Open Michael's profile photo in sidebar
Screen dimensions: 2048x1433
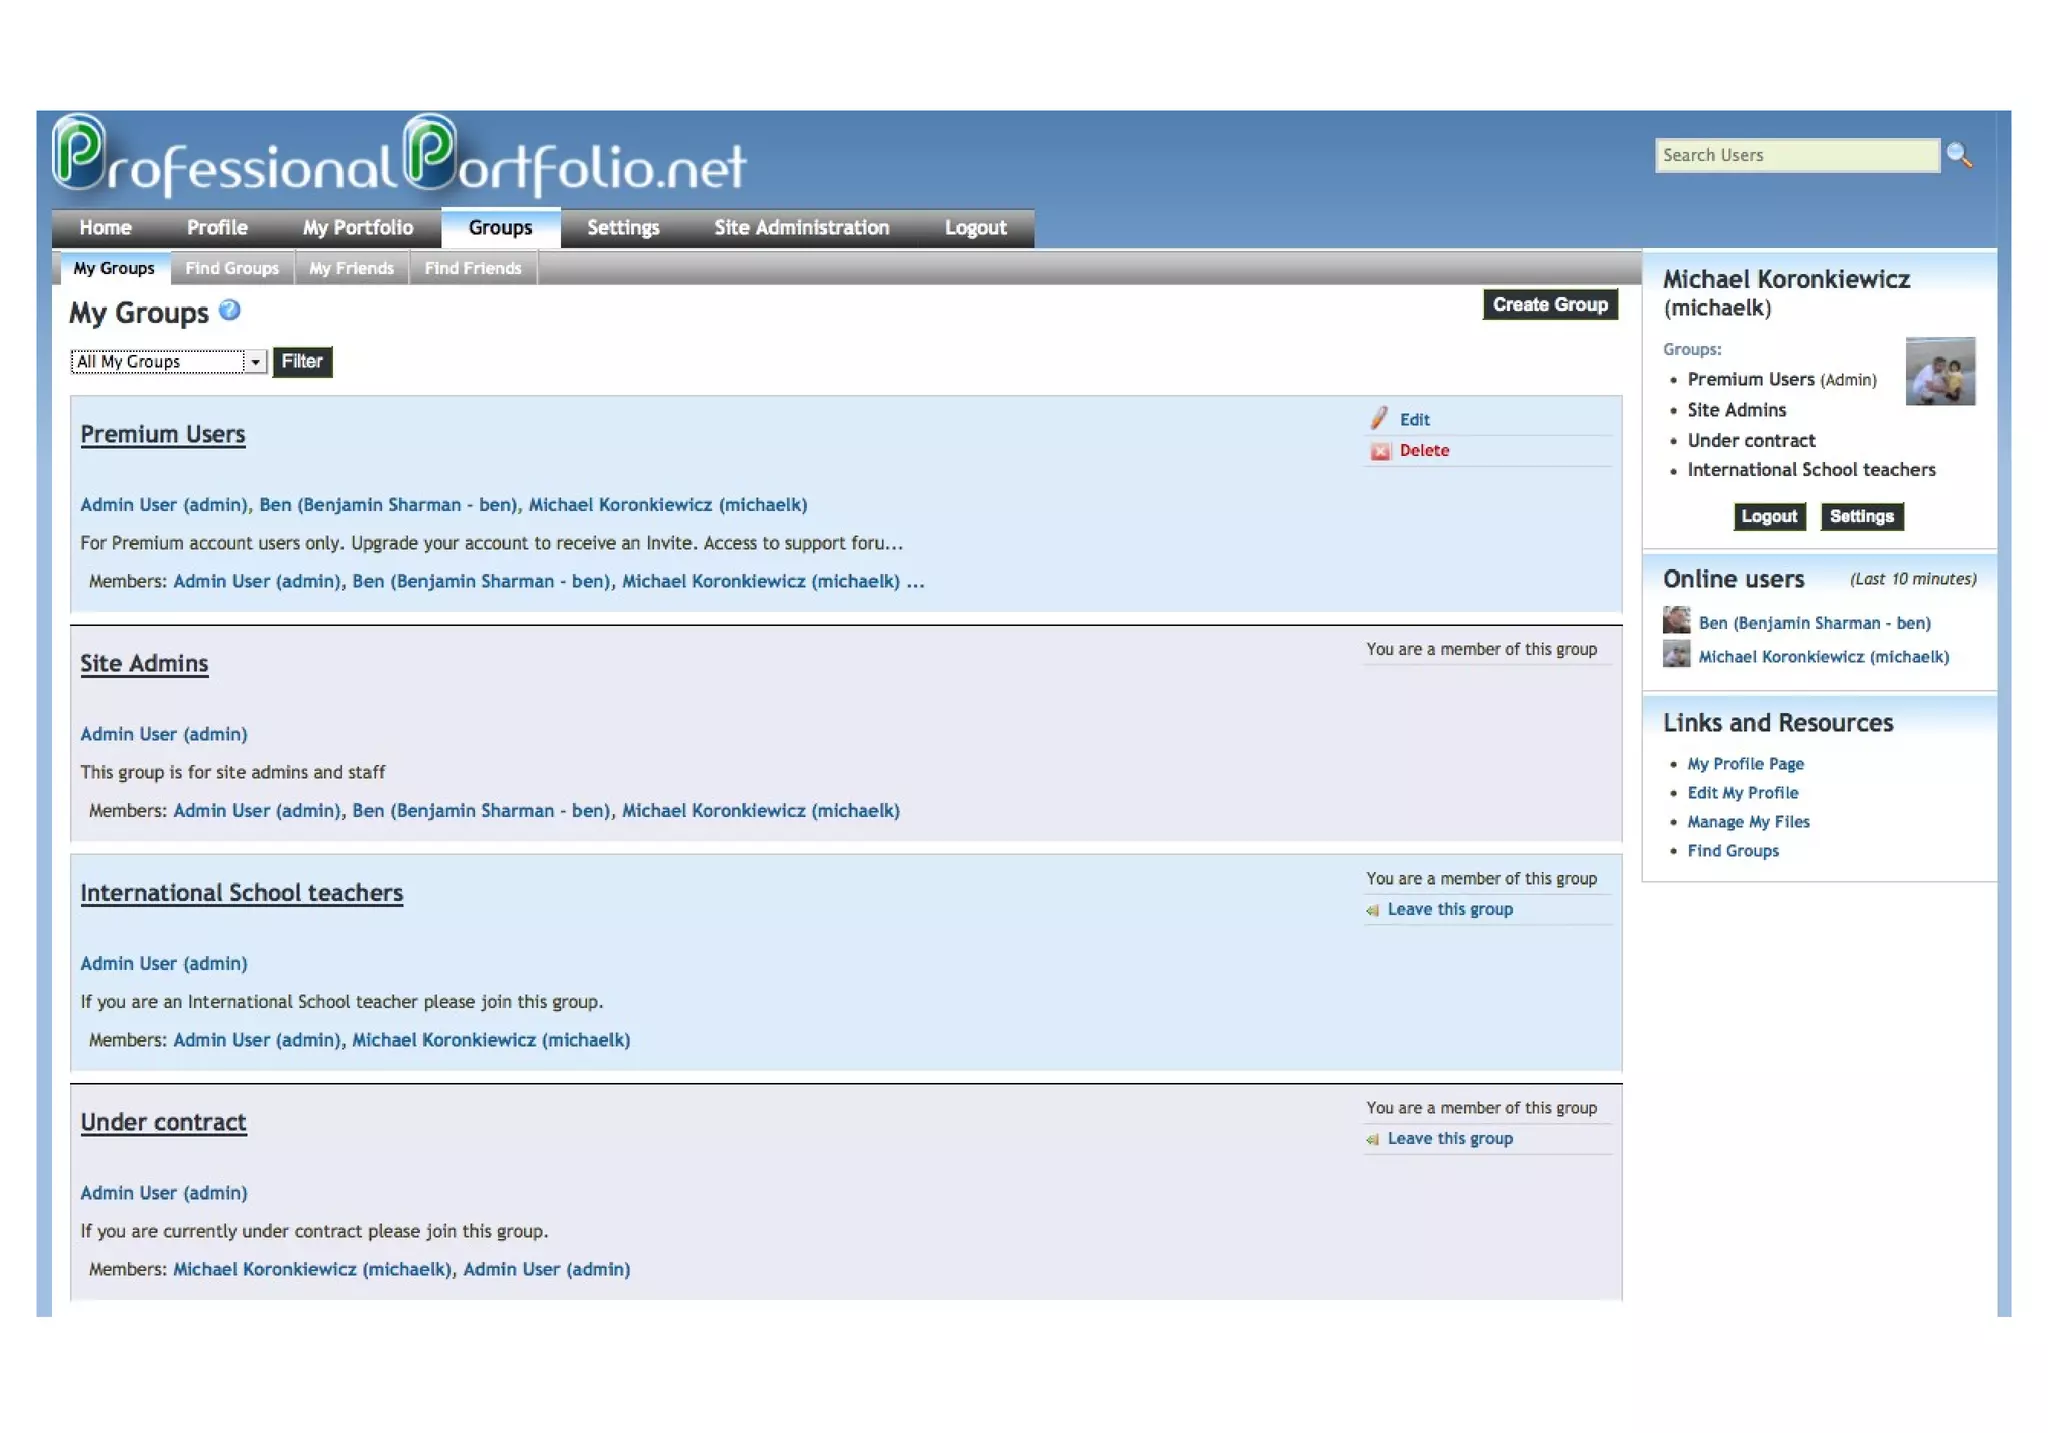tap(1939, 371)
